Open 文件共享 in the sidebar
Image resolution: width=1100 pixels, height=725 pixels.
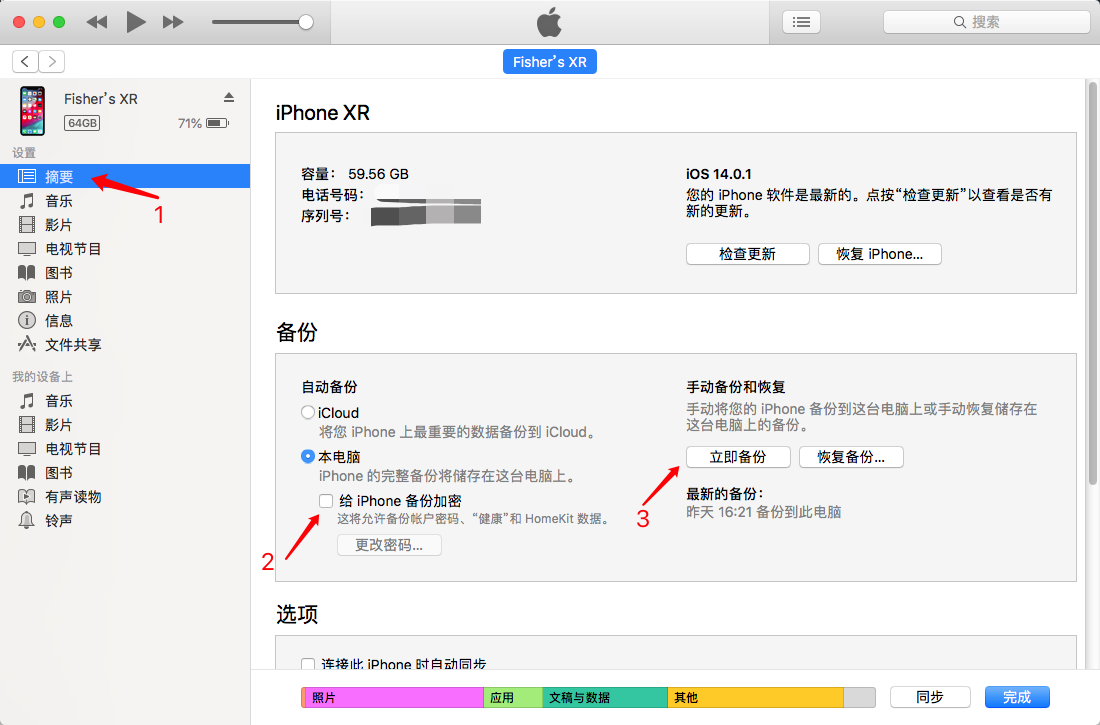coord(125,344)
